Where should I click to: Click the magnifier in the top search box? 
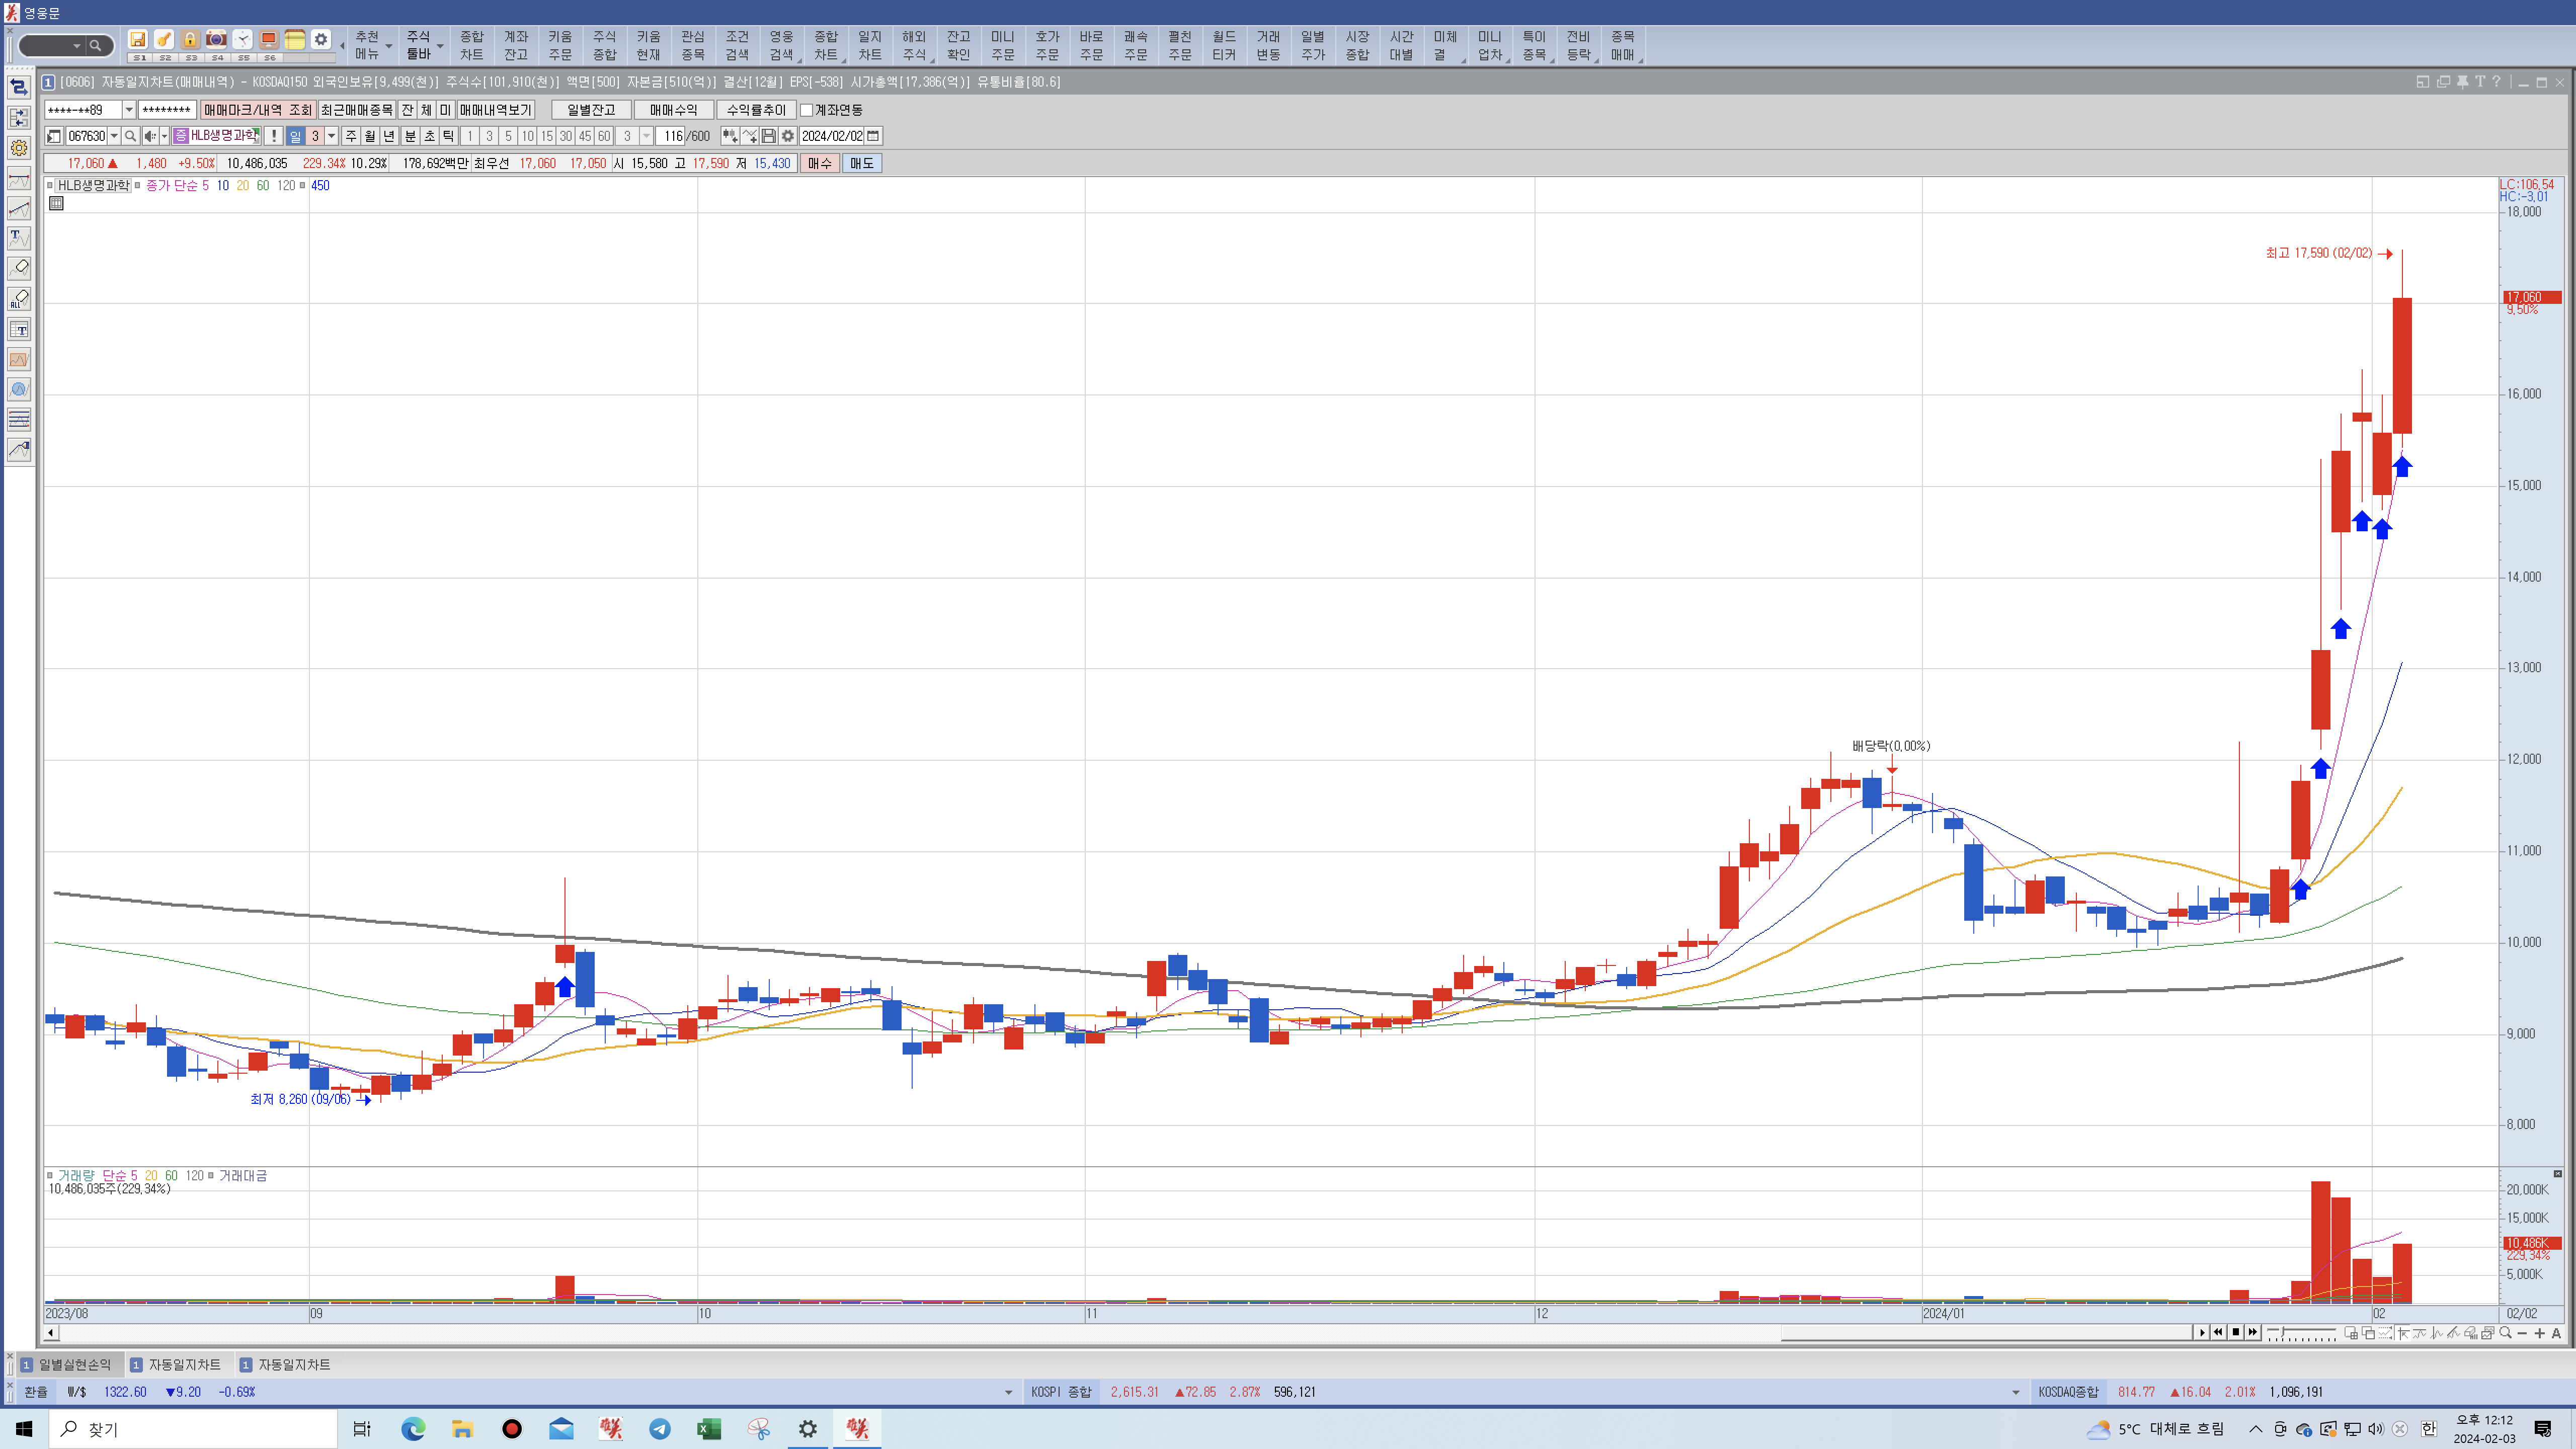(x=96, y=45)
